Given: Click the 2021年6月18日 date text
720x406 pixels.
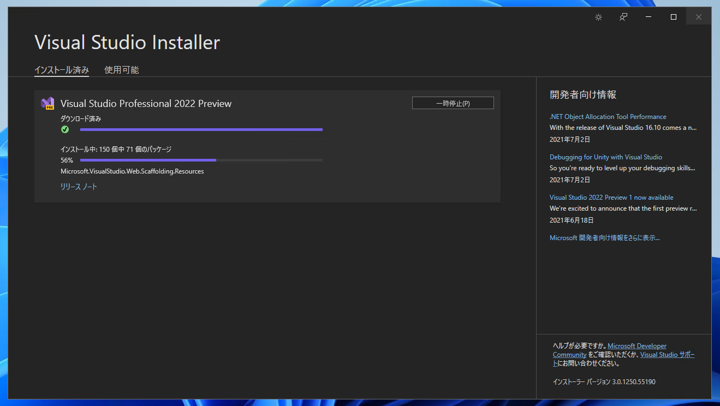Looking at the screenshot, I should (571, 220).
